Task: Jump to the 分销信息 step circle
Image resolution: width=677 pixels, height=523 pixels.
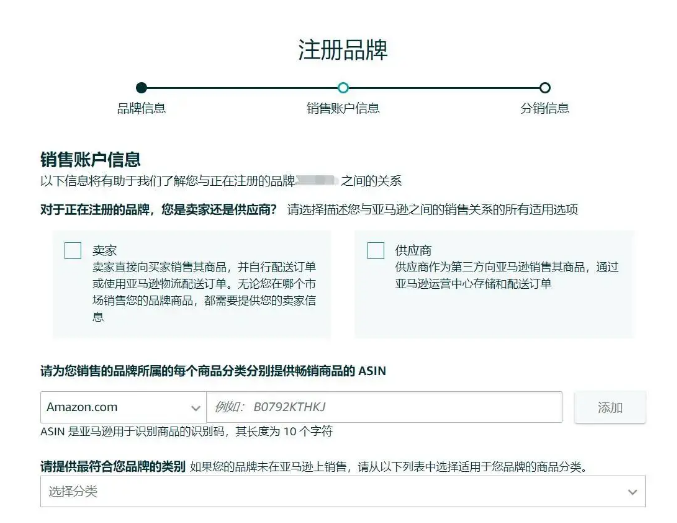Action: click(x=545, y=88)
